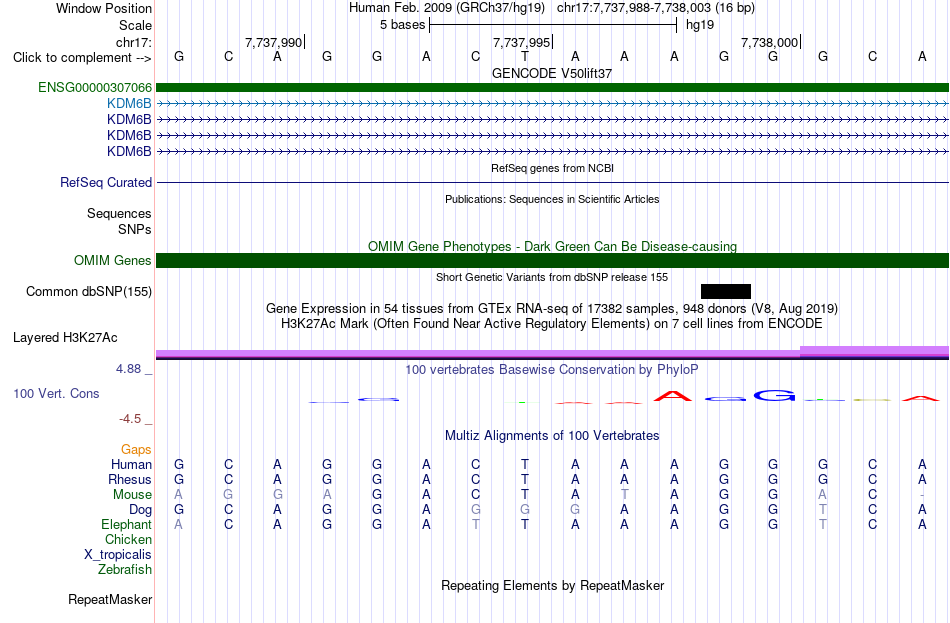
Task: Click the purple H3K27Ac signal bar
Action: point(552,353)
